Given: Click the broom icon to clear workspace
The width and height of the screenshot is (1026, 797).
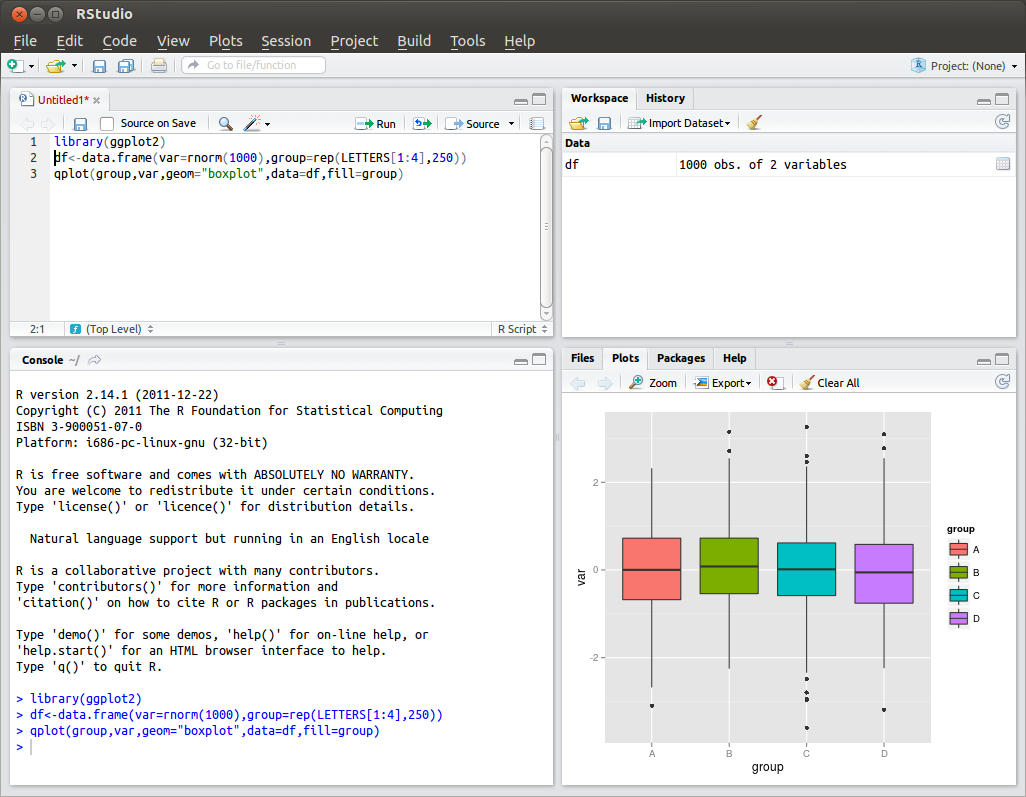Looking at the screenshot, I should (753, 122).
